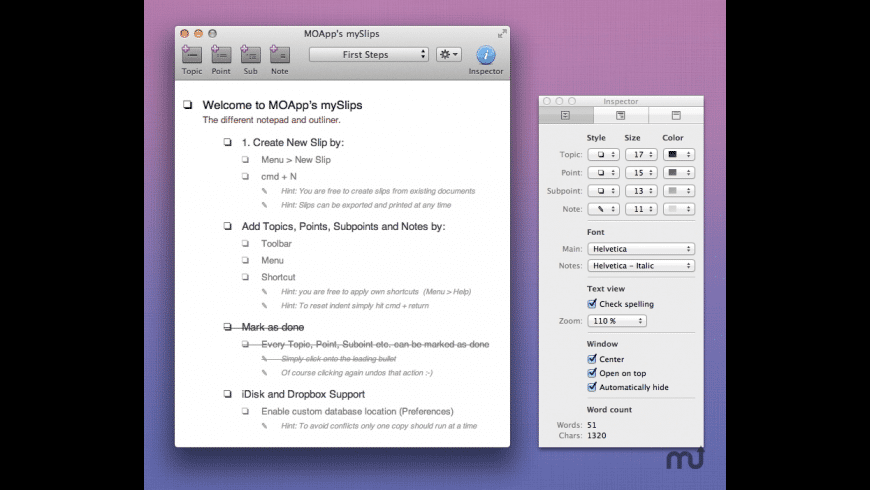Image resolution: width=870 pixels, height=490 pixels.
Task: Open Note style dropdown
Action: pos(604,209)
